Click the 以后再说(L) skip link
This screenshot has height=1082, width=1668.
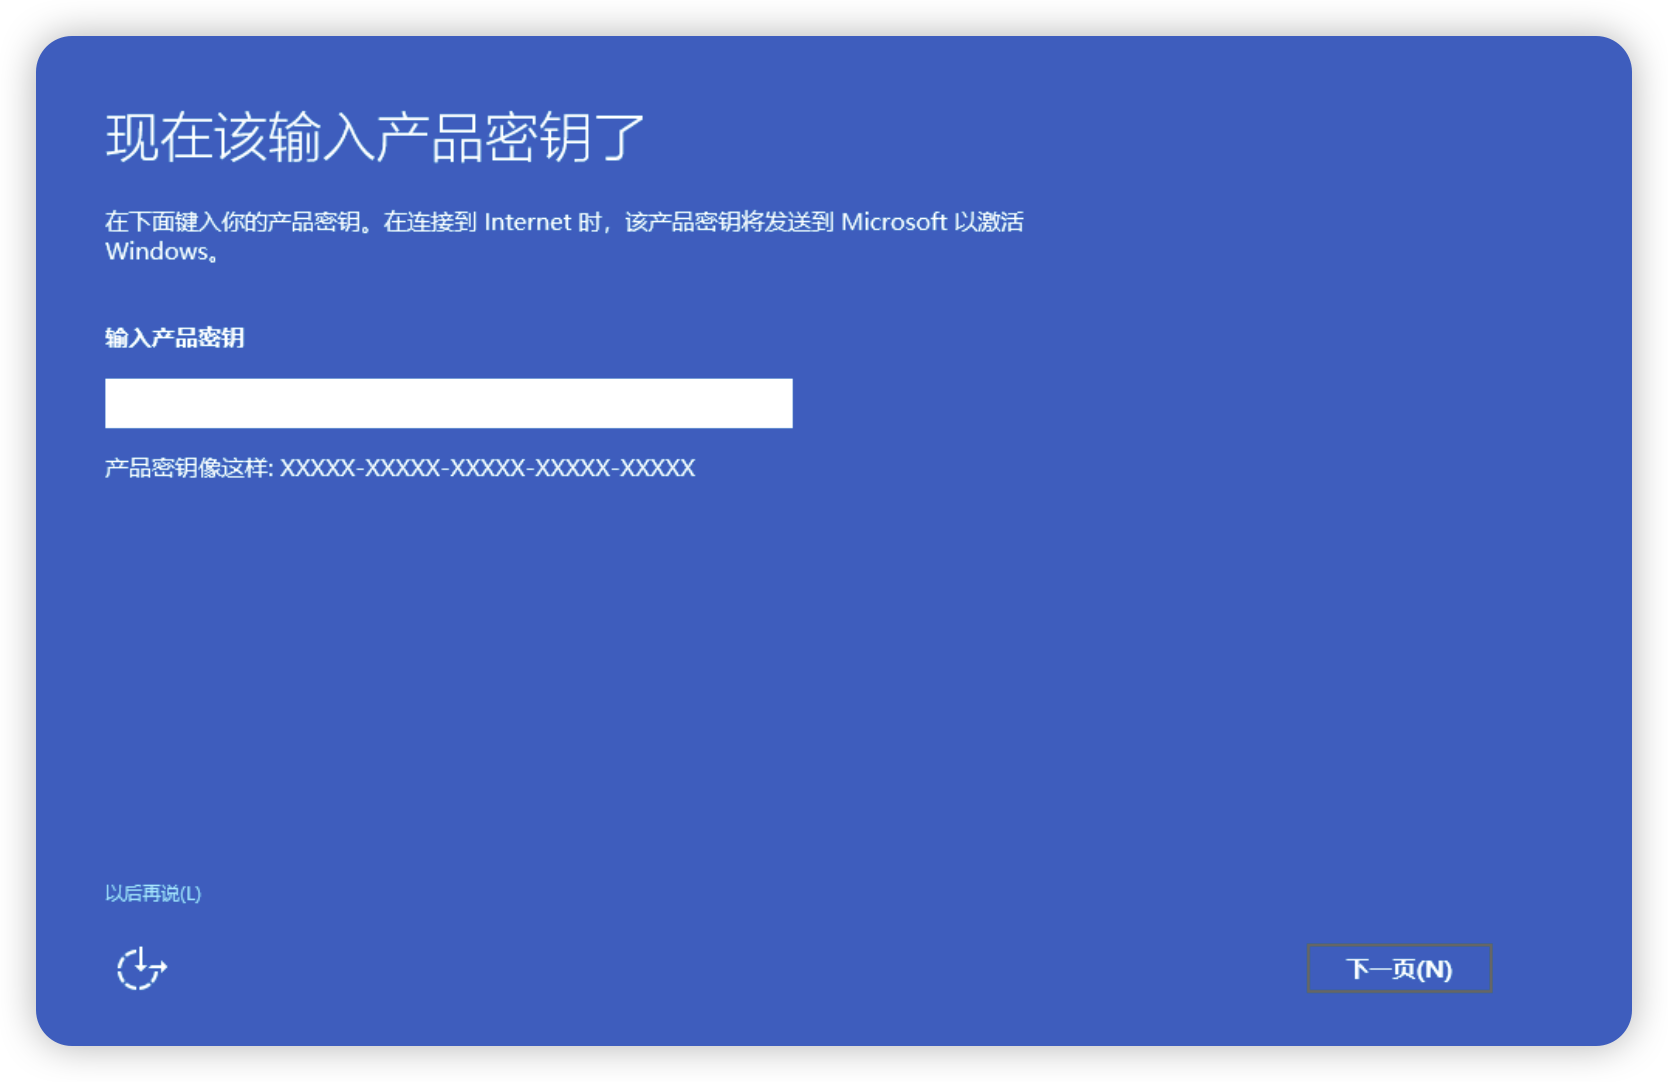(x=153, y=893)
